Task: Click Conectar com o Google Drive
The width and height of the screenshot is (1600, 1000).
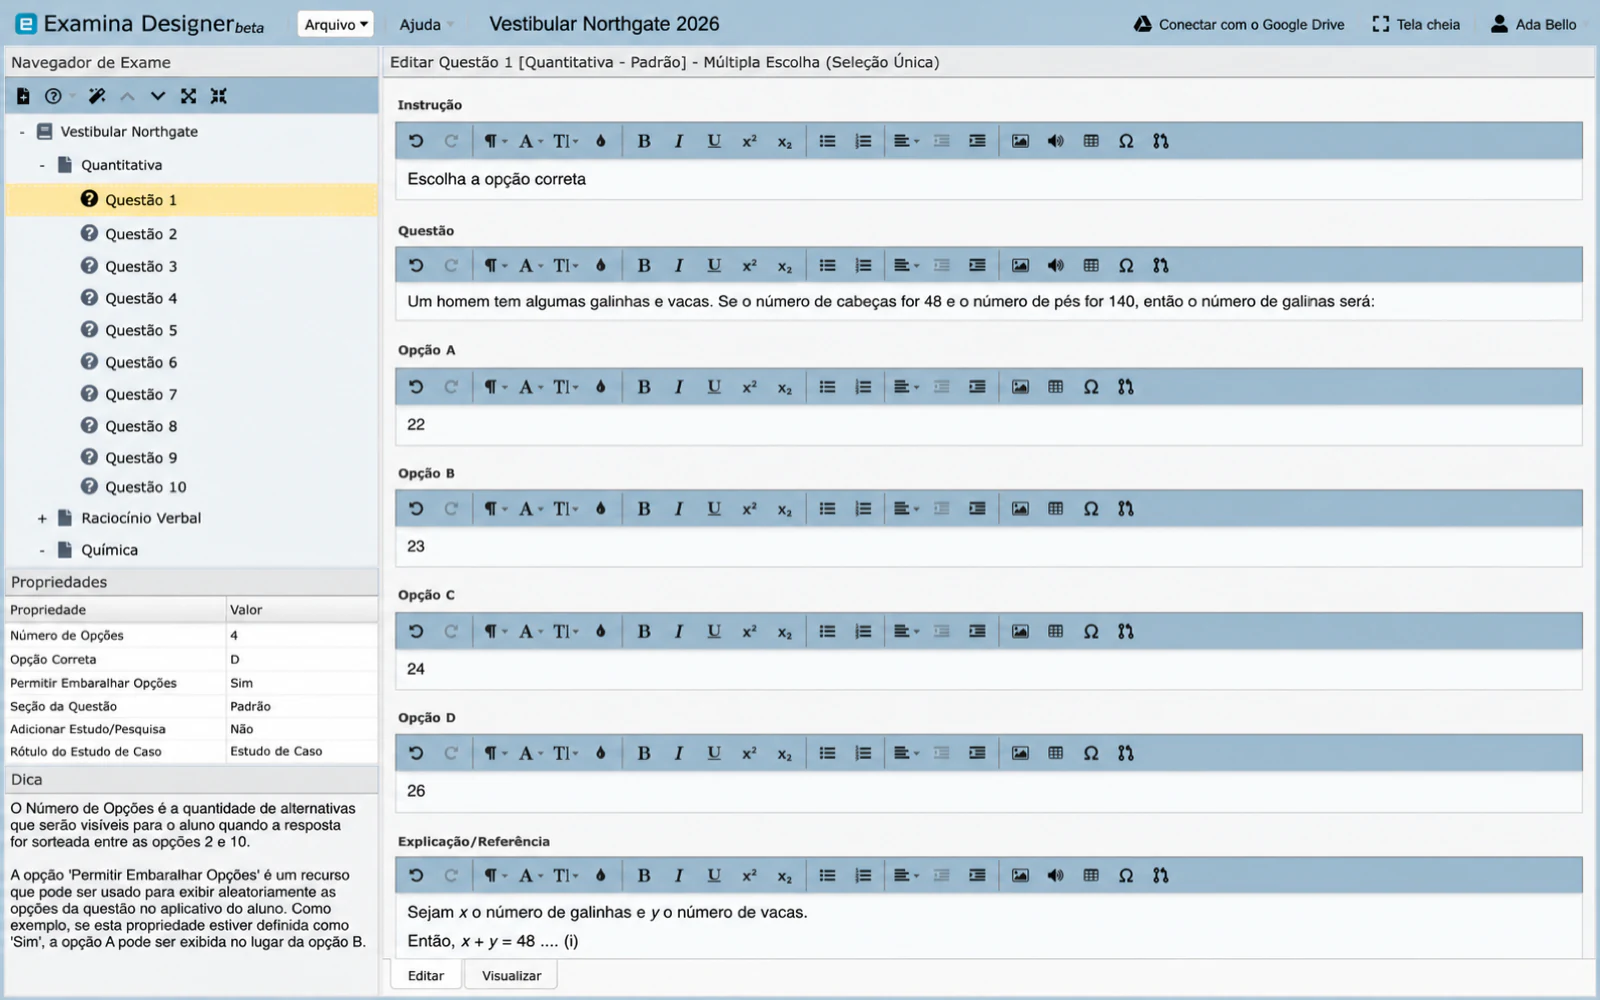Action: point(1239,24)
